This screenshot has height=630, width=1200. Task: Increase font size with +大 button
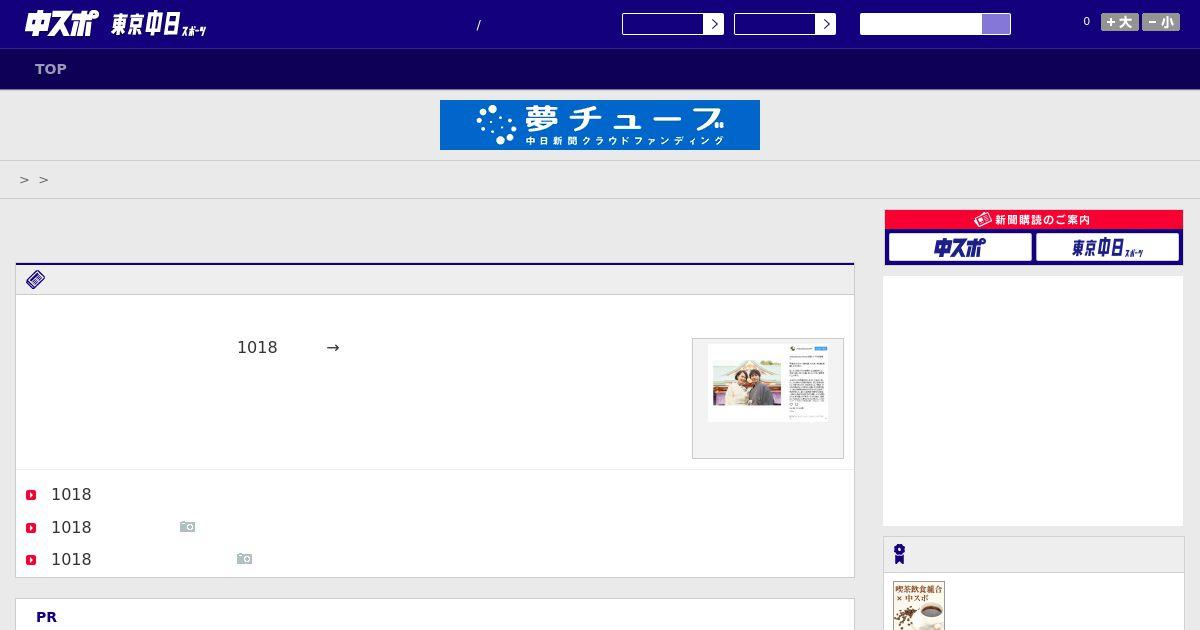tap(1120, 22)
